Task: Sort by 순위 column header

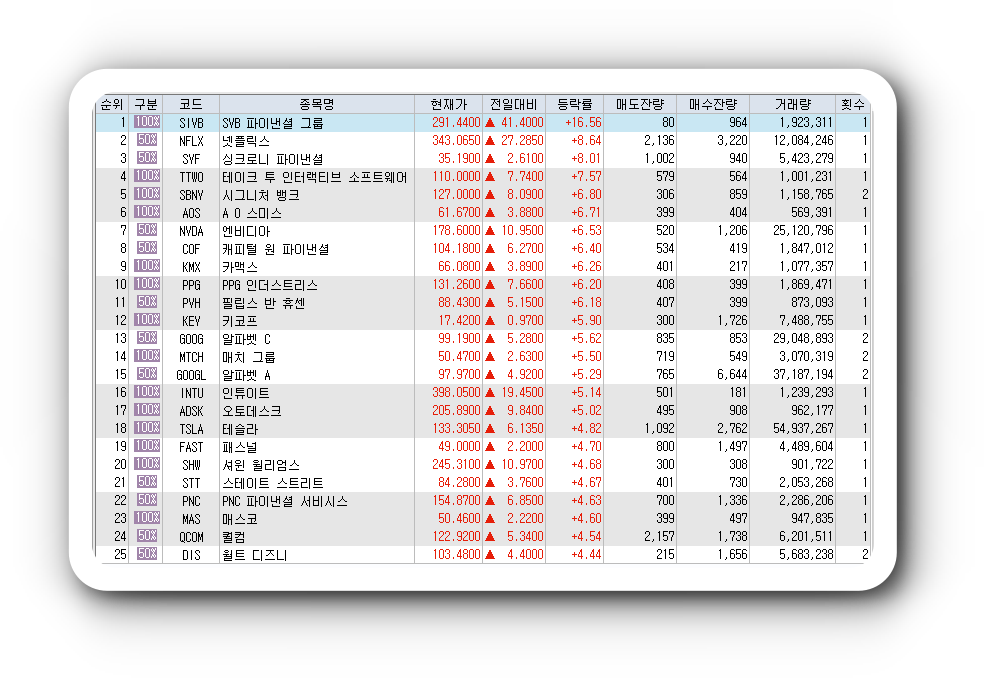Action: click(x=112, y=104)
